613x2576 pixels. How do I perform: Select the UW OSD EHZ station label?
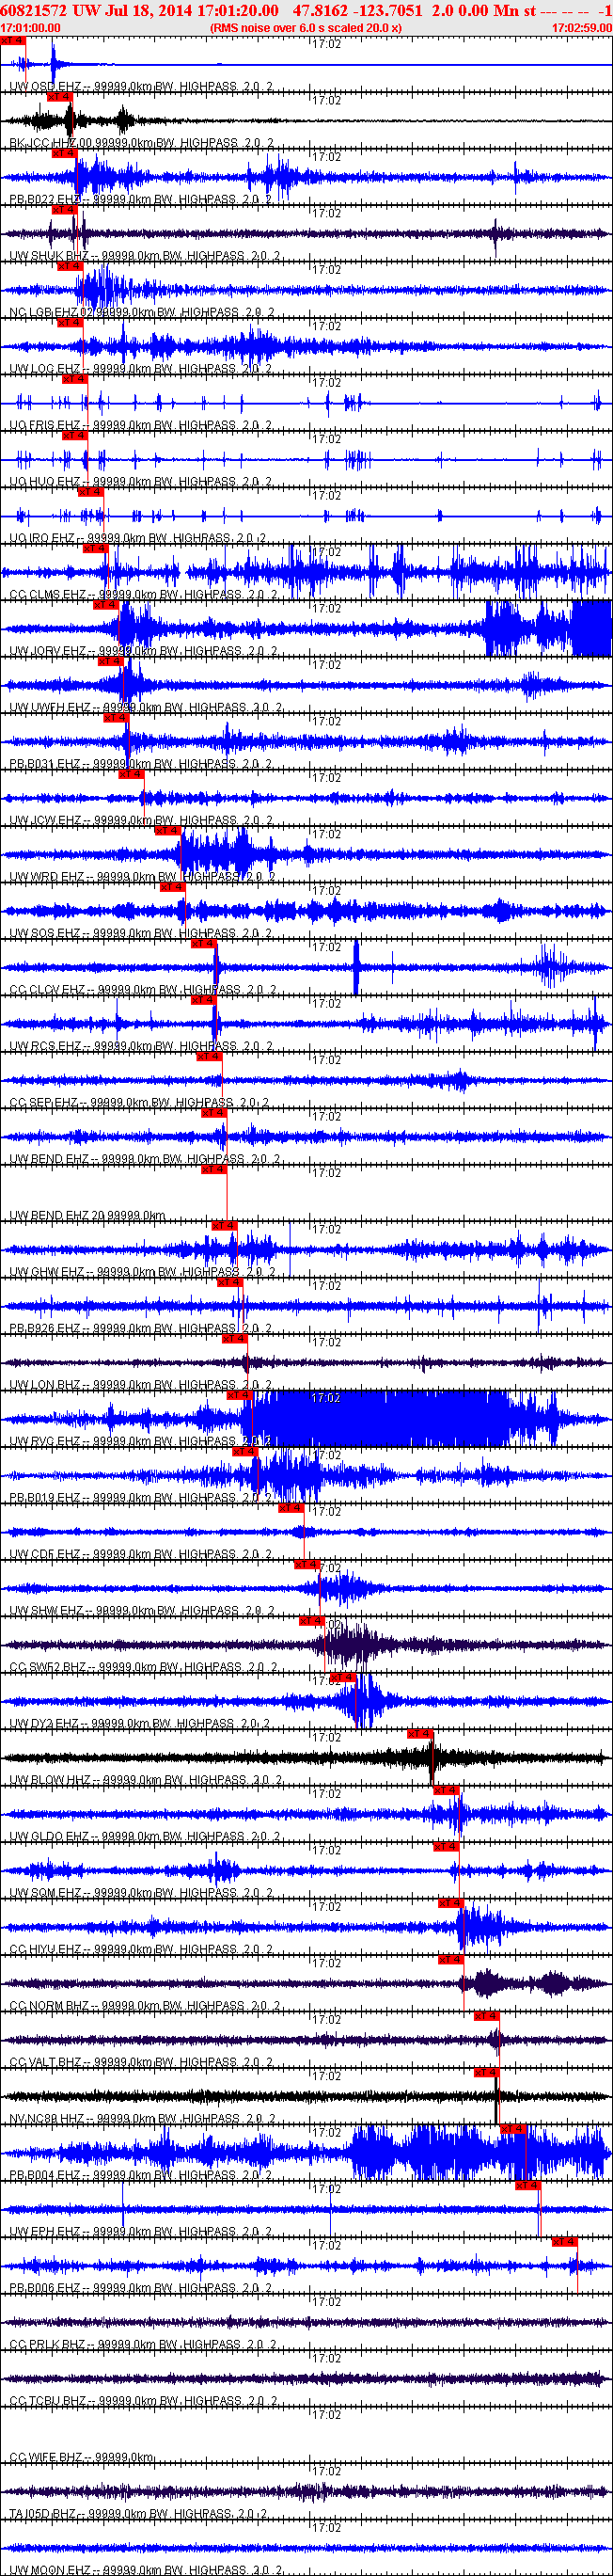[x=140, y=87]
